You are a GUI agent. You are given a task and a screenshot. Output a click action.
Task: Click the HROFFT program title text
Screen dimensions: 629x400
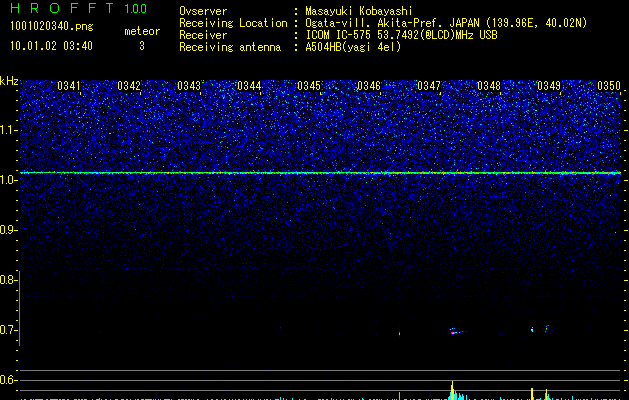63,8
